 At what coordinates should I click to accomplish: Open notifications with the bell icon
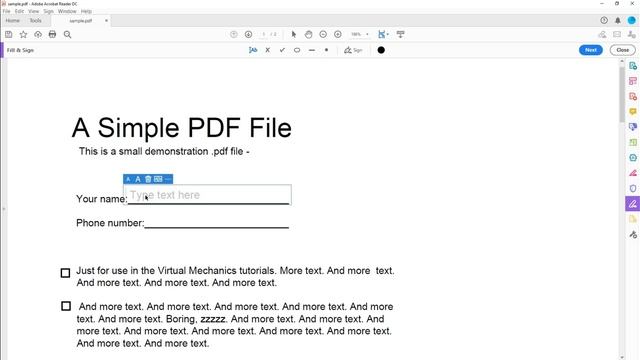click(618, 20)
